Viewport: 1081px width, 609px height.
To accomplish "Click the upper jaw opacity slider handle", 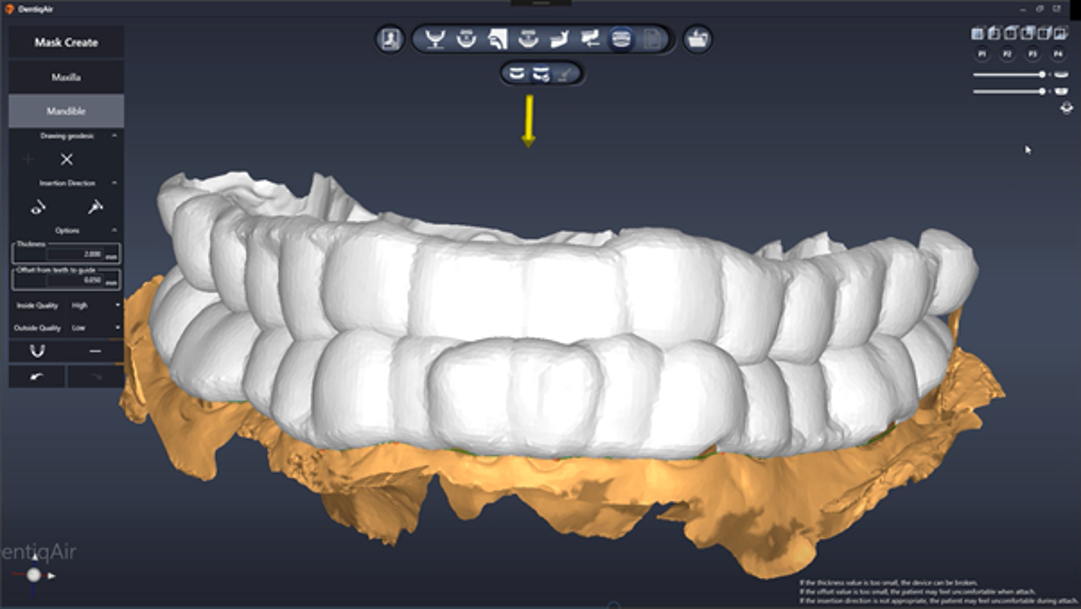I will coord(1043,74).
